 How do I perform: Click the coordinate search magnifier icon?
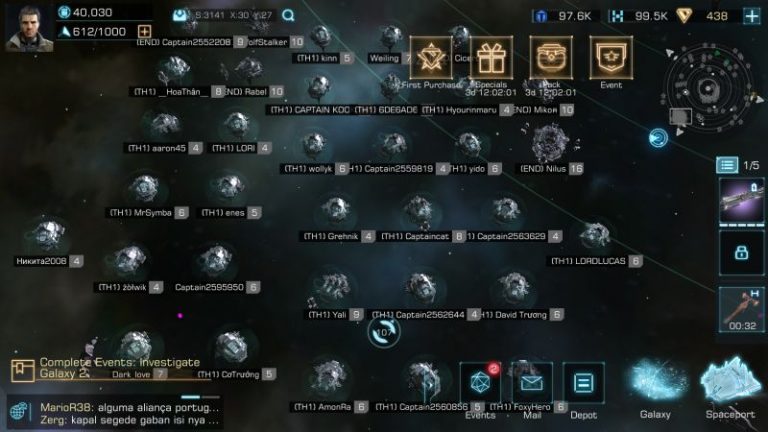point(288,16)
